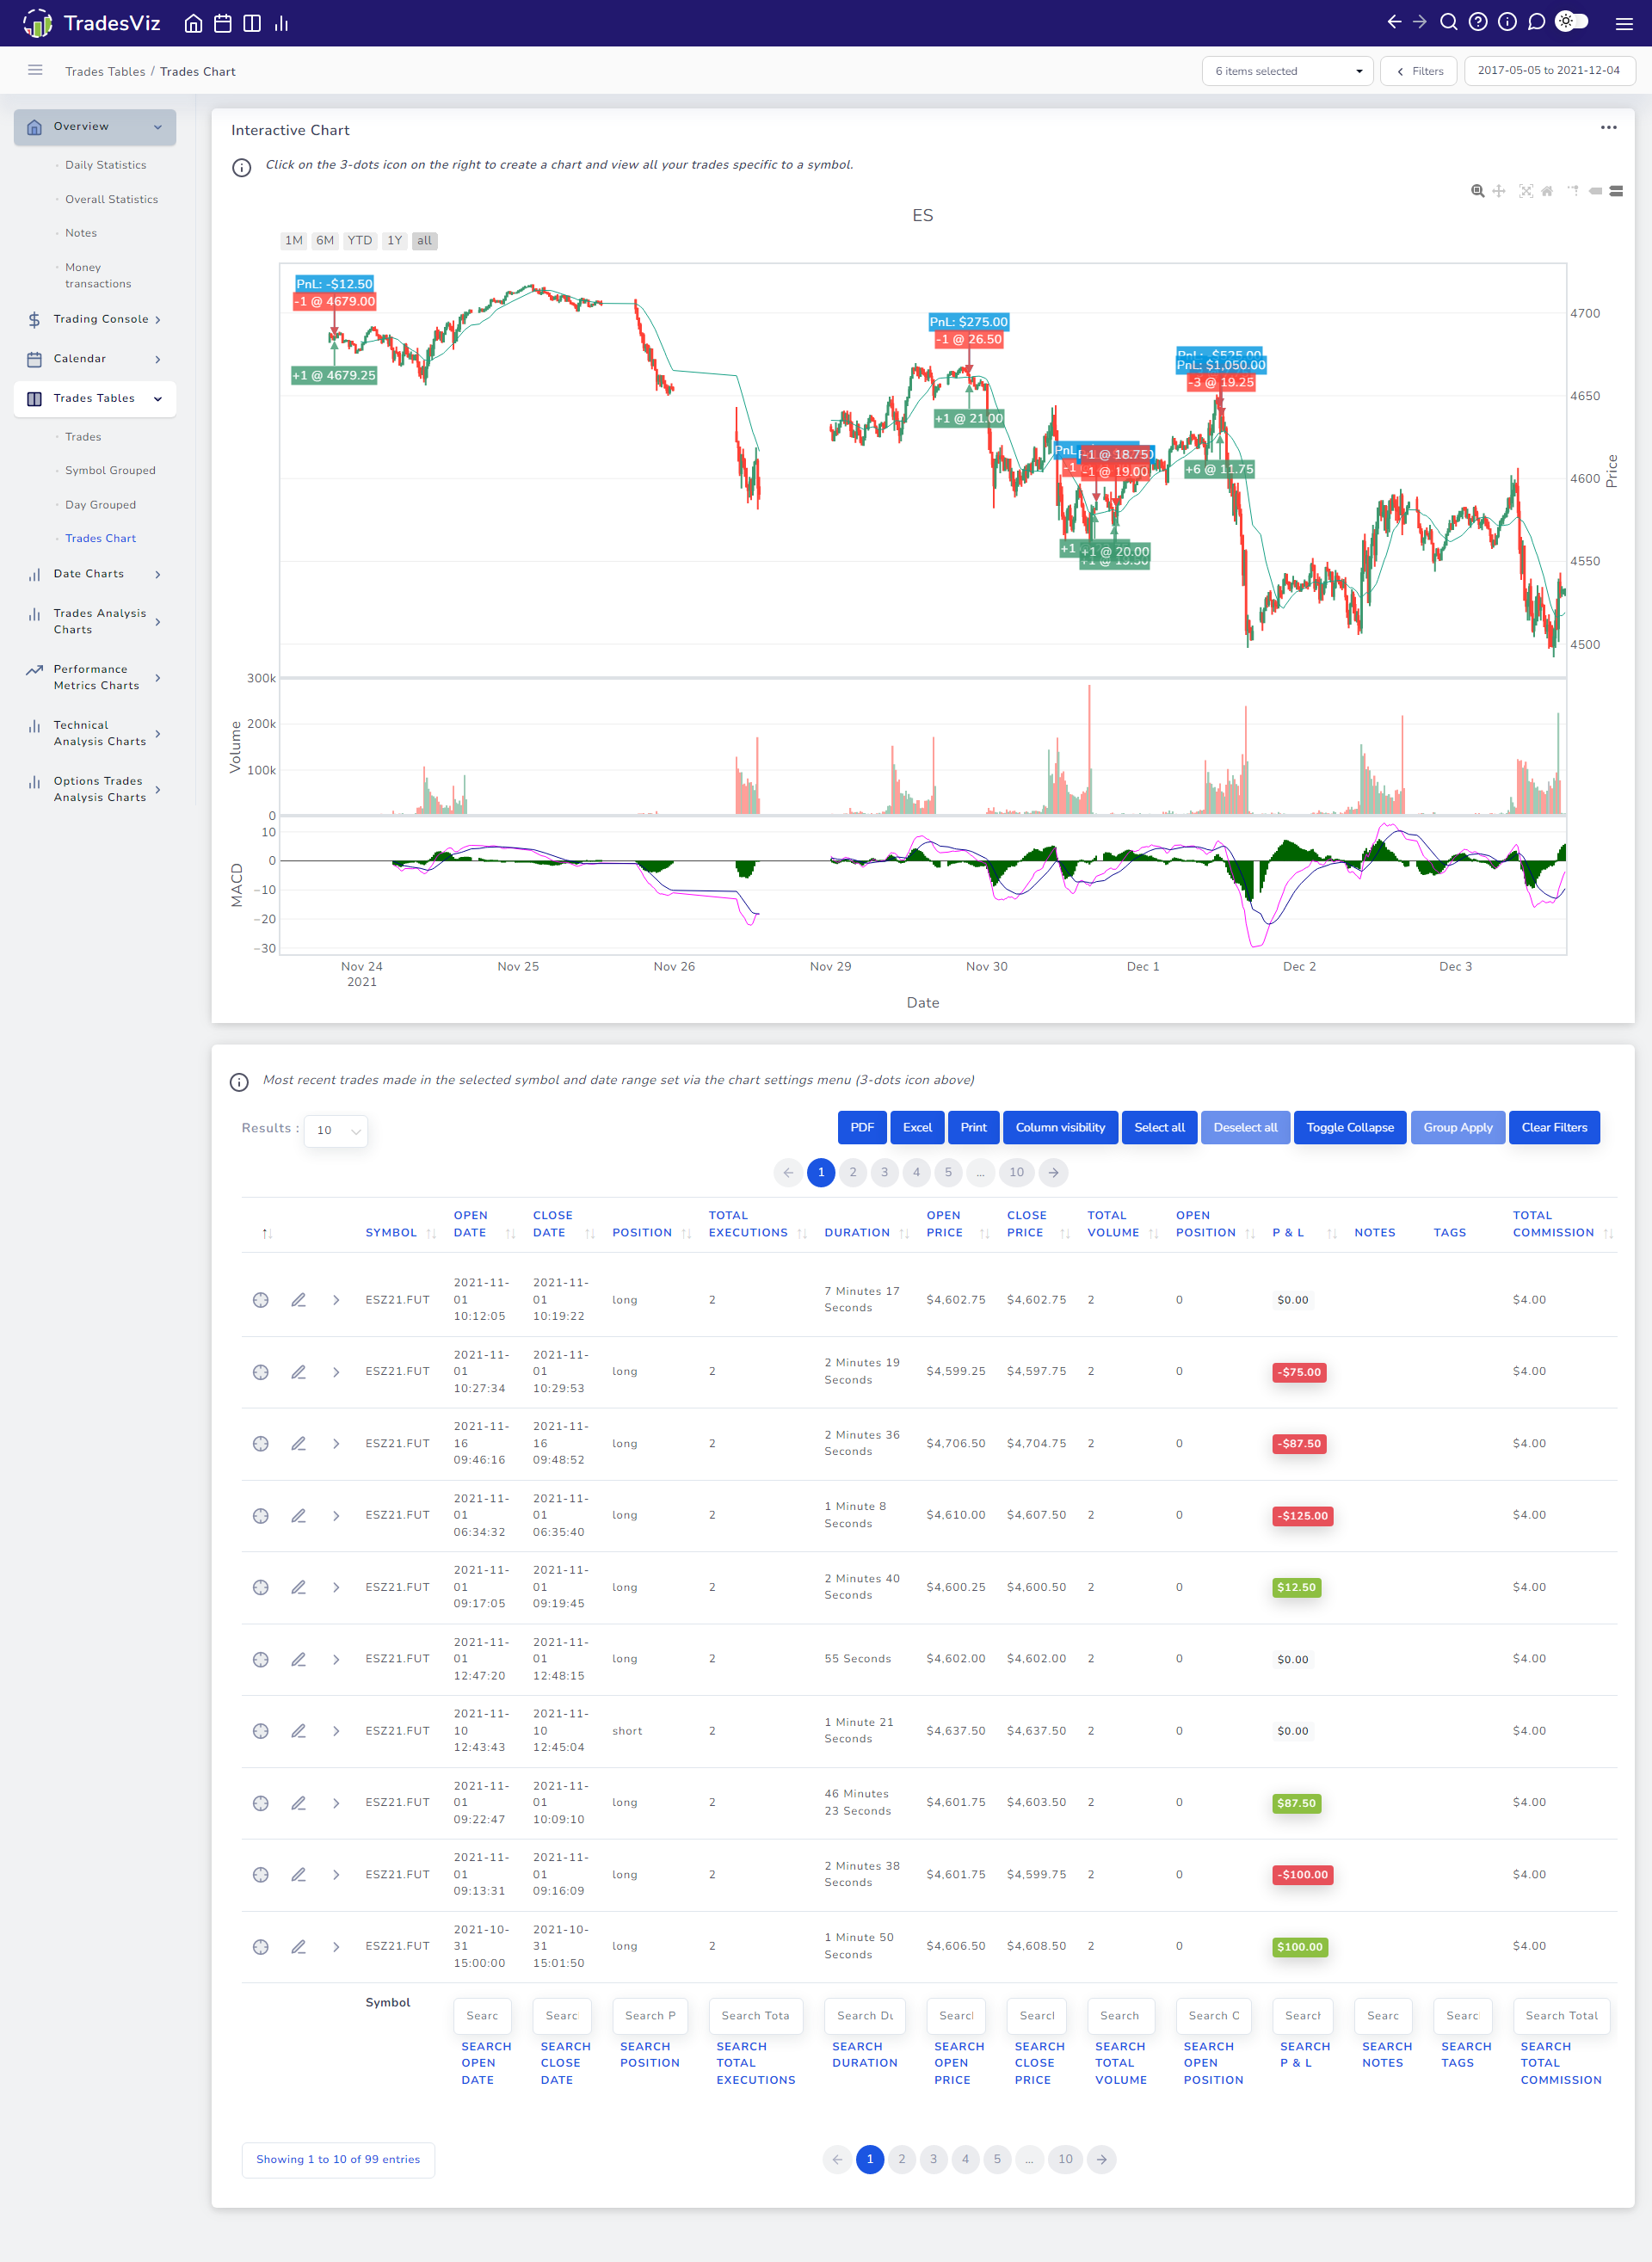The height and width of the screenshot is (2262, 1652).
Task: Click the Group Apply button
Action: click(x=1458, y=1125)
